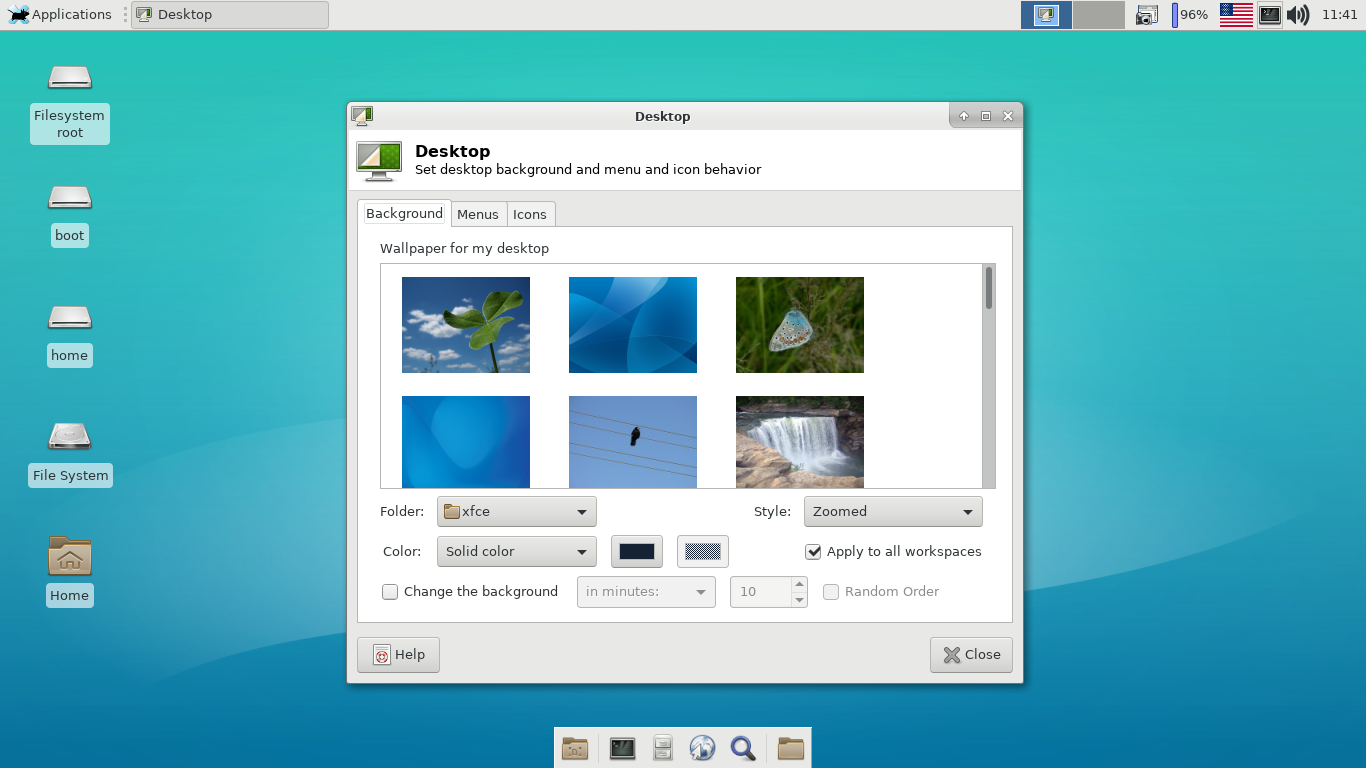Click the volume speaker icon in the panel
1366x768 pixels.
(1298, 15)
